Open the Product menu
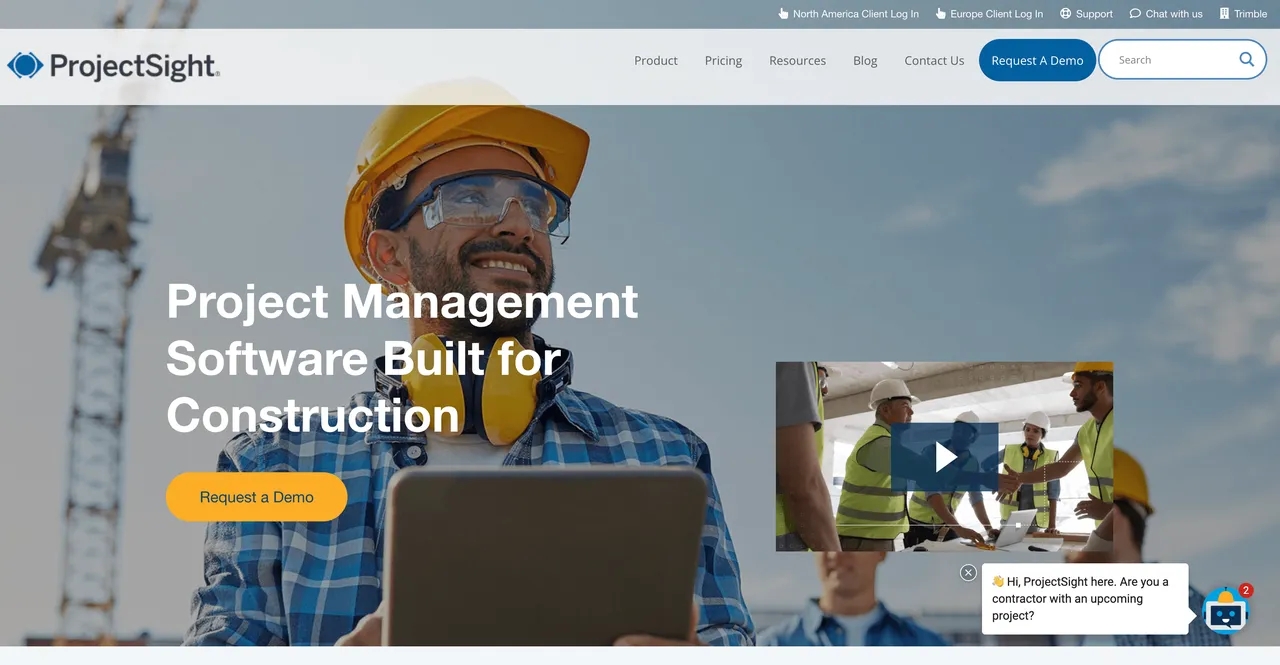This screenshot has width=1280, height=665. [x=656, y=61]
